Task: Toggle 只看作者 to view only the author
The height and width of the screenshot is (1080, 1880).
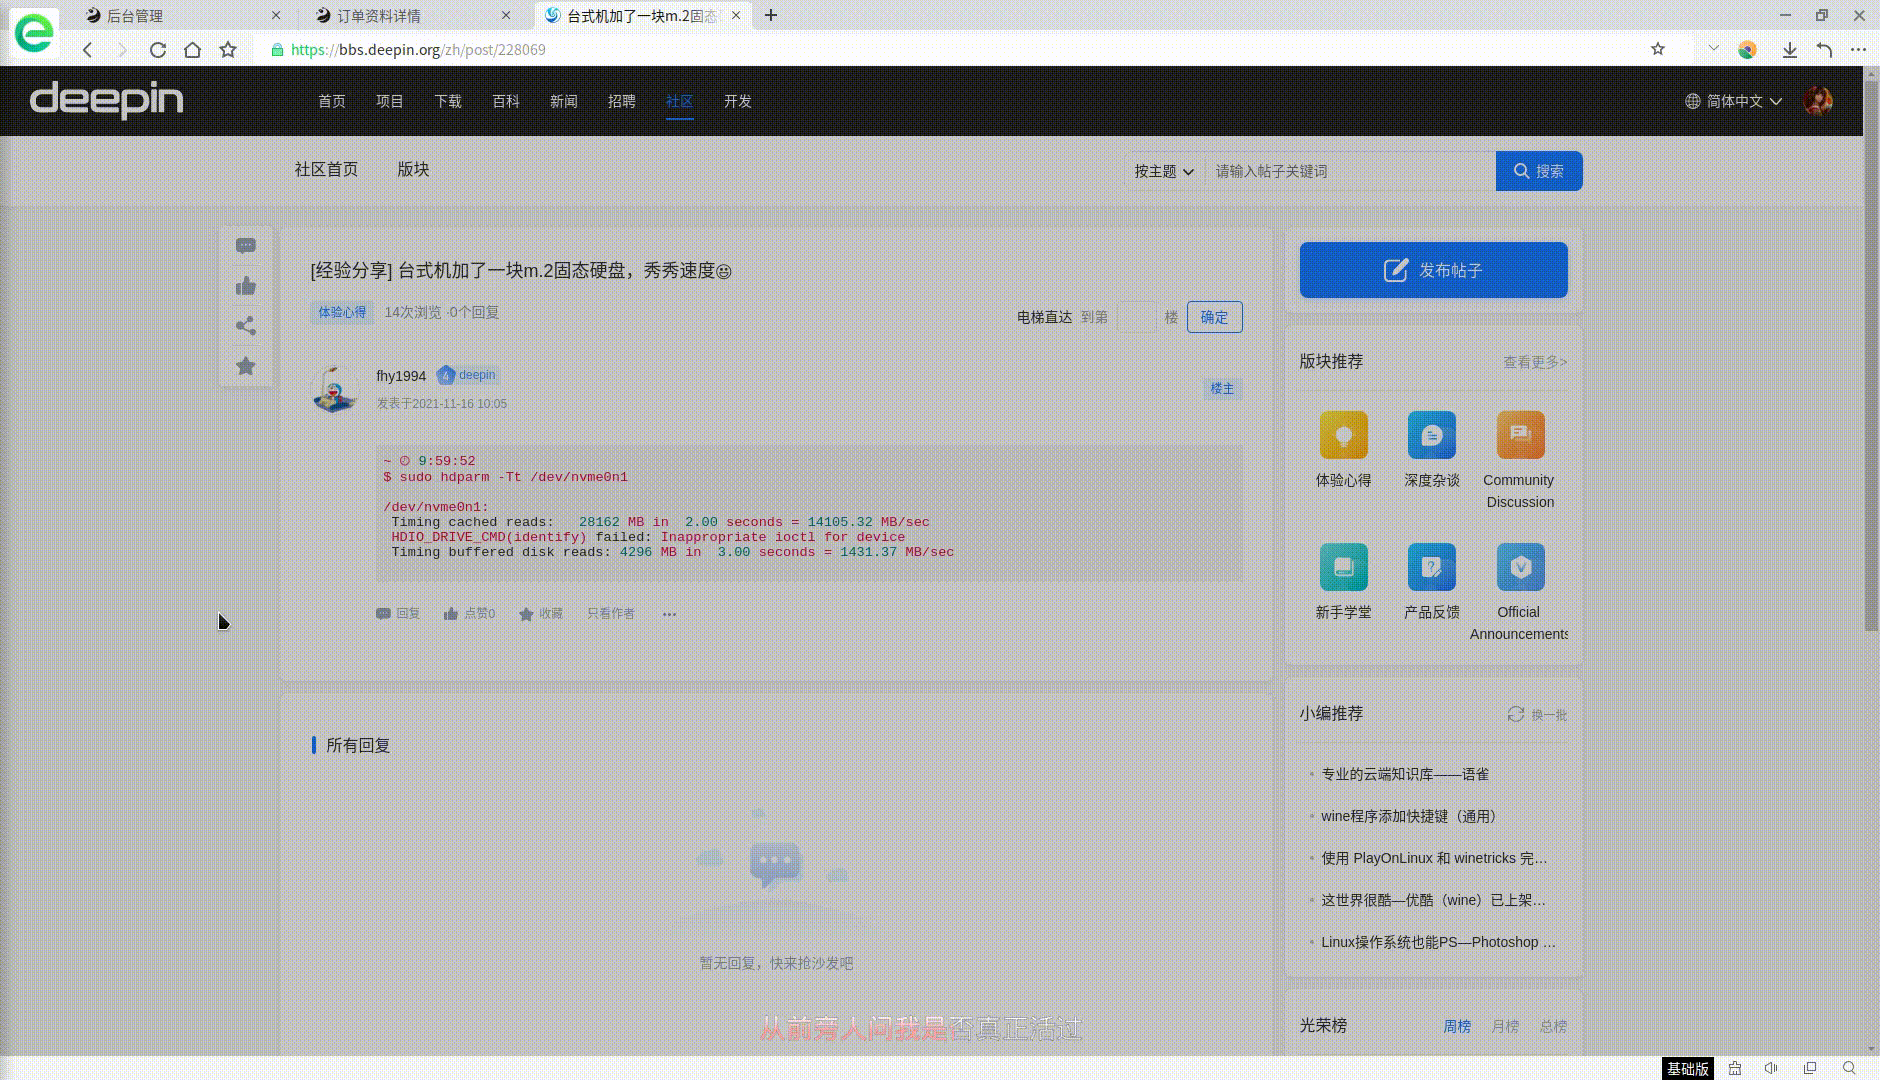Action: (609, 613)
